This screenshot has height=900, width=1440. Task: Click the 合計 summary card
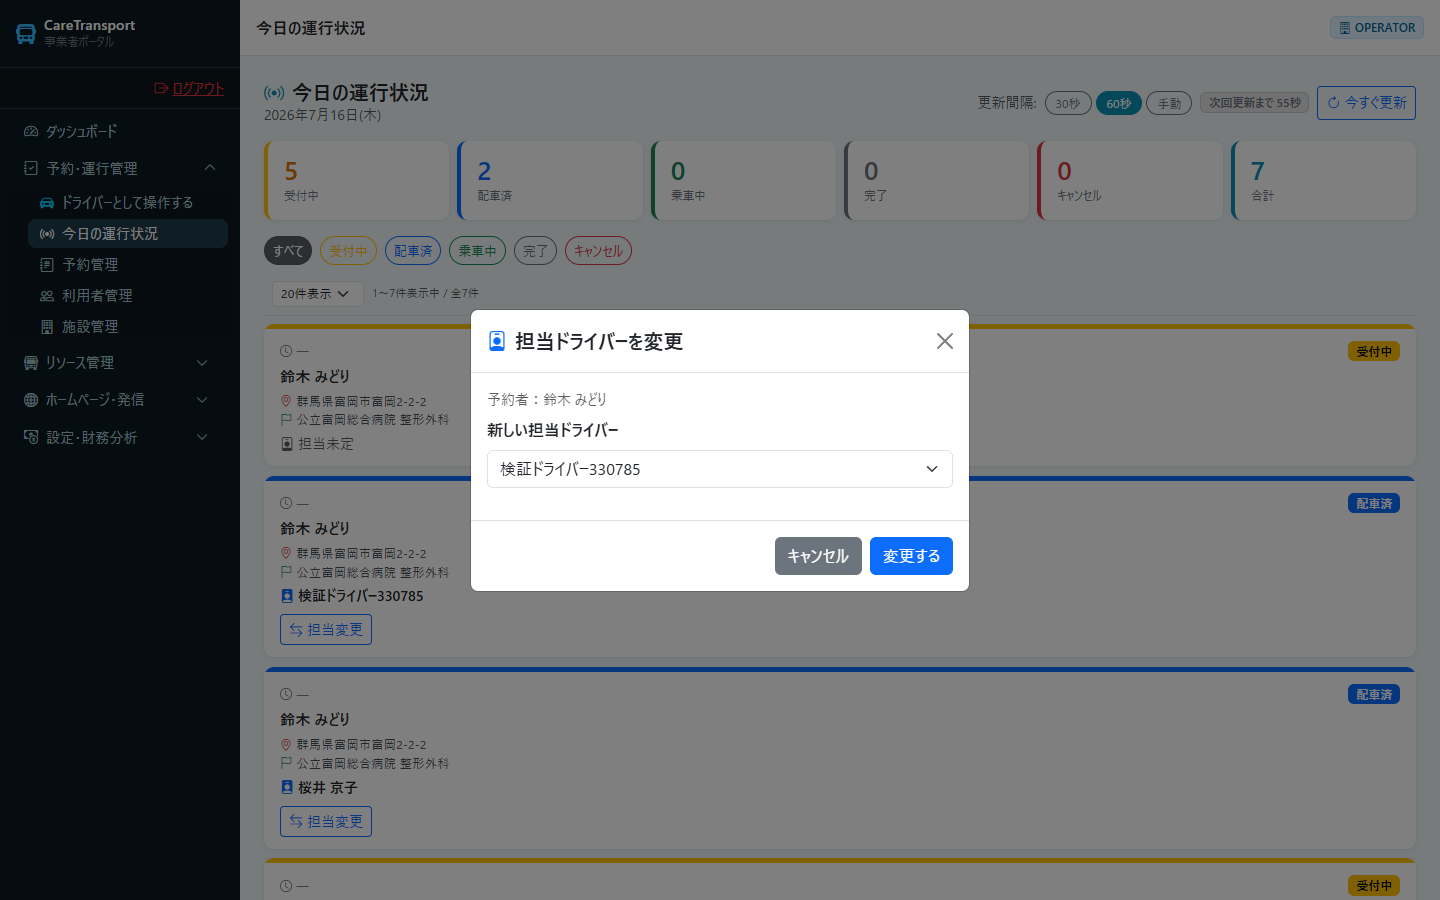(1323, 181)
